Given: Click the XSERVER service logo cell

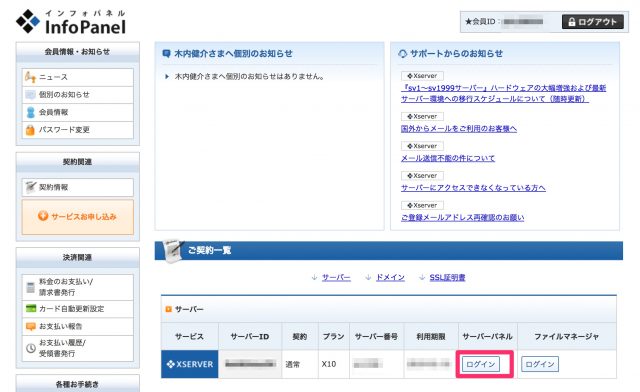Looking at the screenshot, I should pos(190,364).
